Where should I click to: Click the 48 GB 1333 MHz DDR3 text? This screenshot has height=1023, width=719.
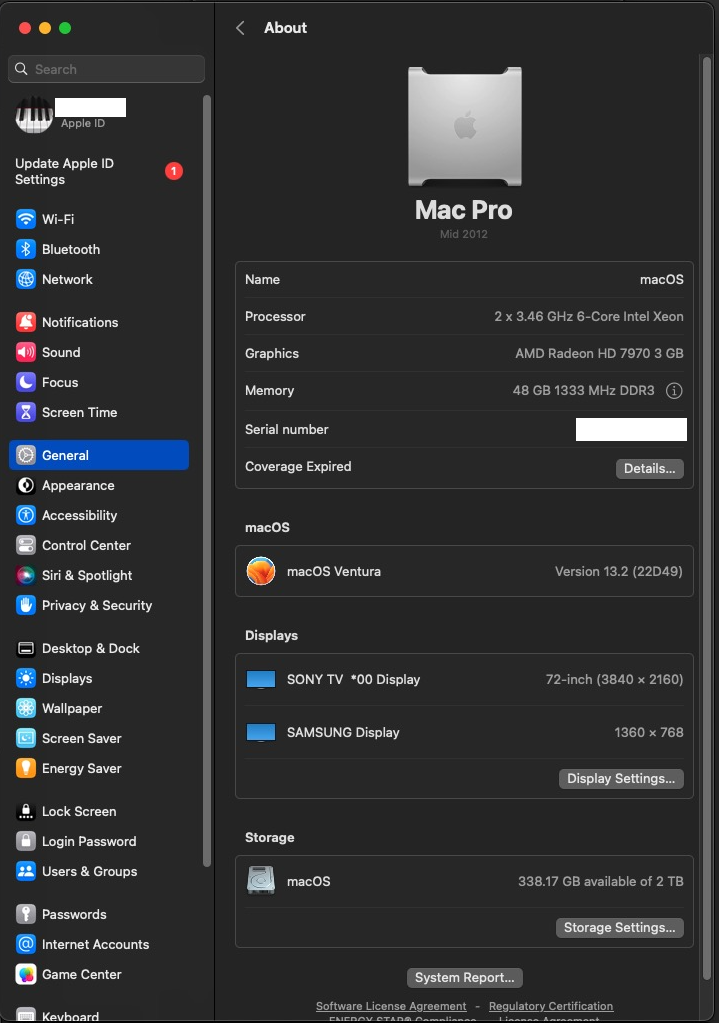[x=583, y=391]
